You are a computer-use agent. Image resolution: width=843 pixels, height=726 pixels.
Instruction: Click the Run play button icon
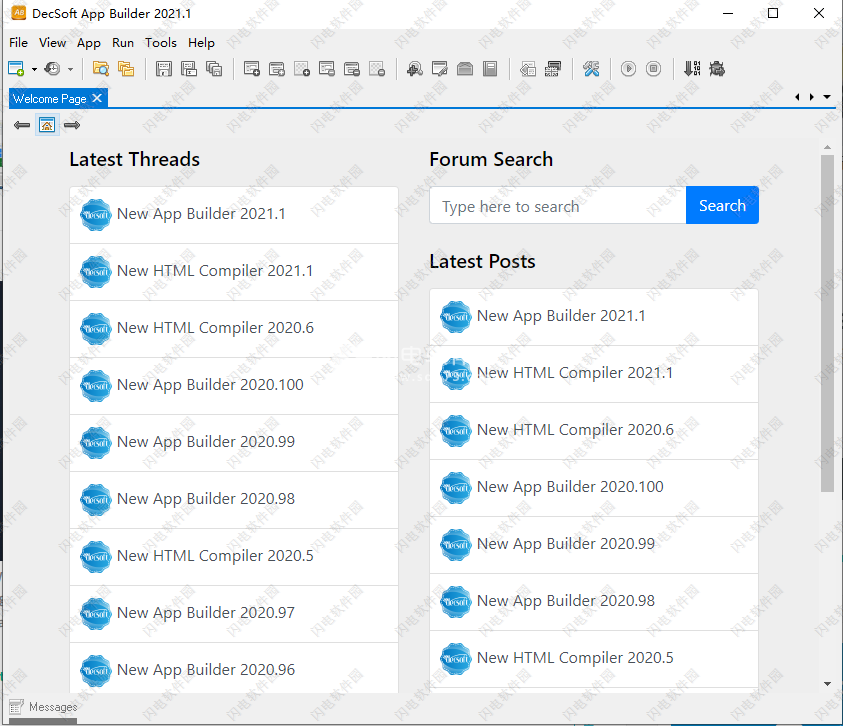pyautogui.click(x=628, y=69)
